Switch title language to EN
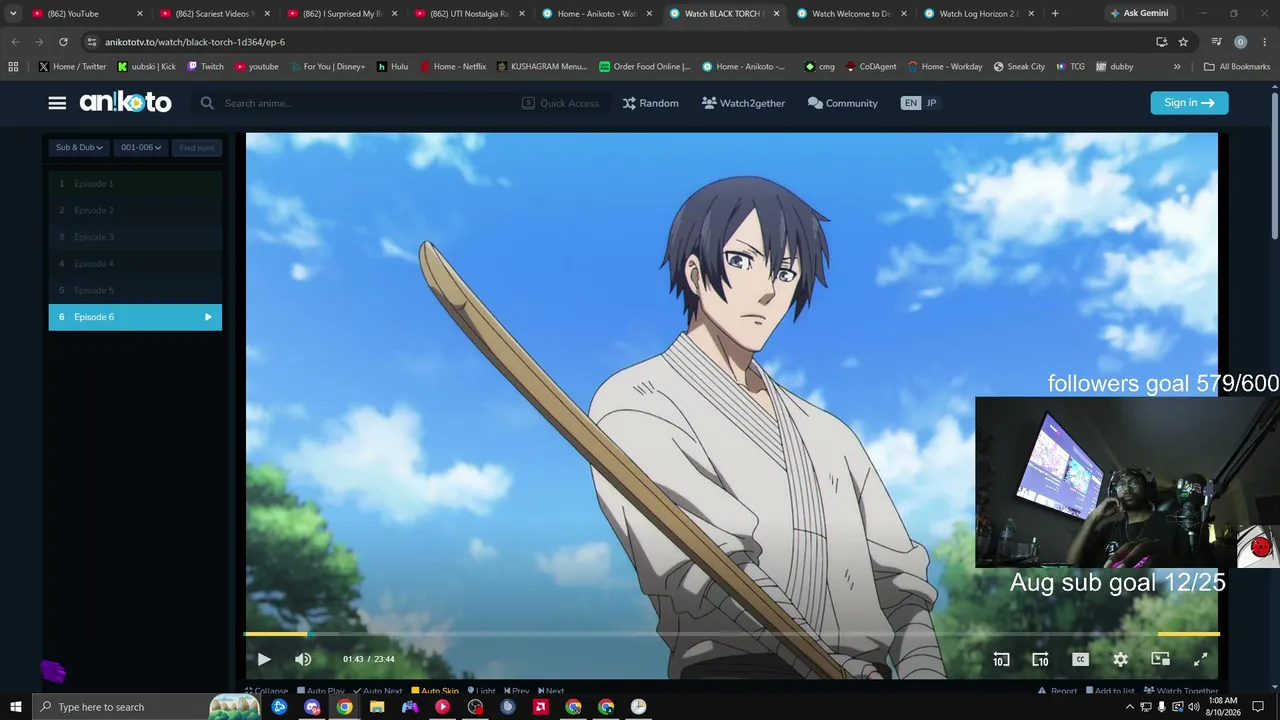 pyautogui.click(x=910, y=103)
